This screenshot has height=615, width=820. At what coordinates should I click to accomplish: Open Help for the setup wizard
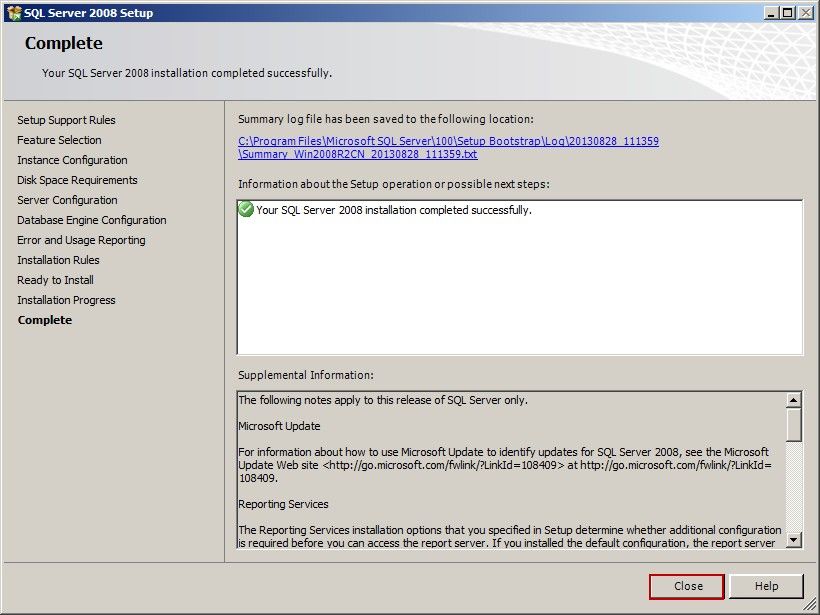pos(766,586)
